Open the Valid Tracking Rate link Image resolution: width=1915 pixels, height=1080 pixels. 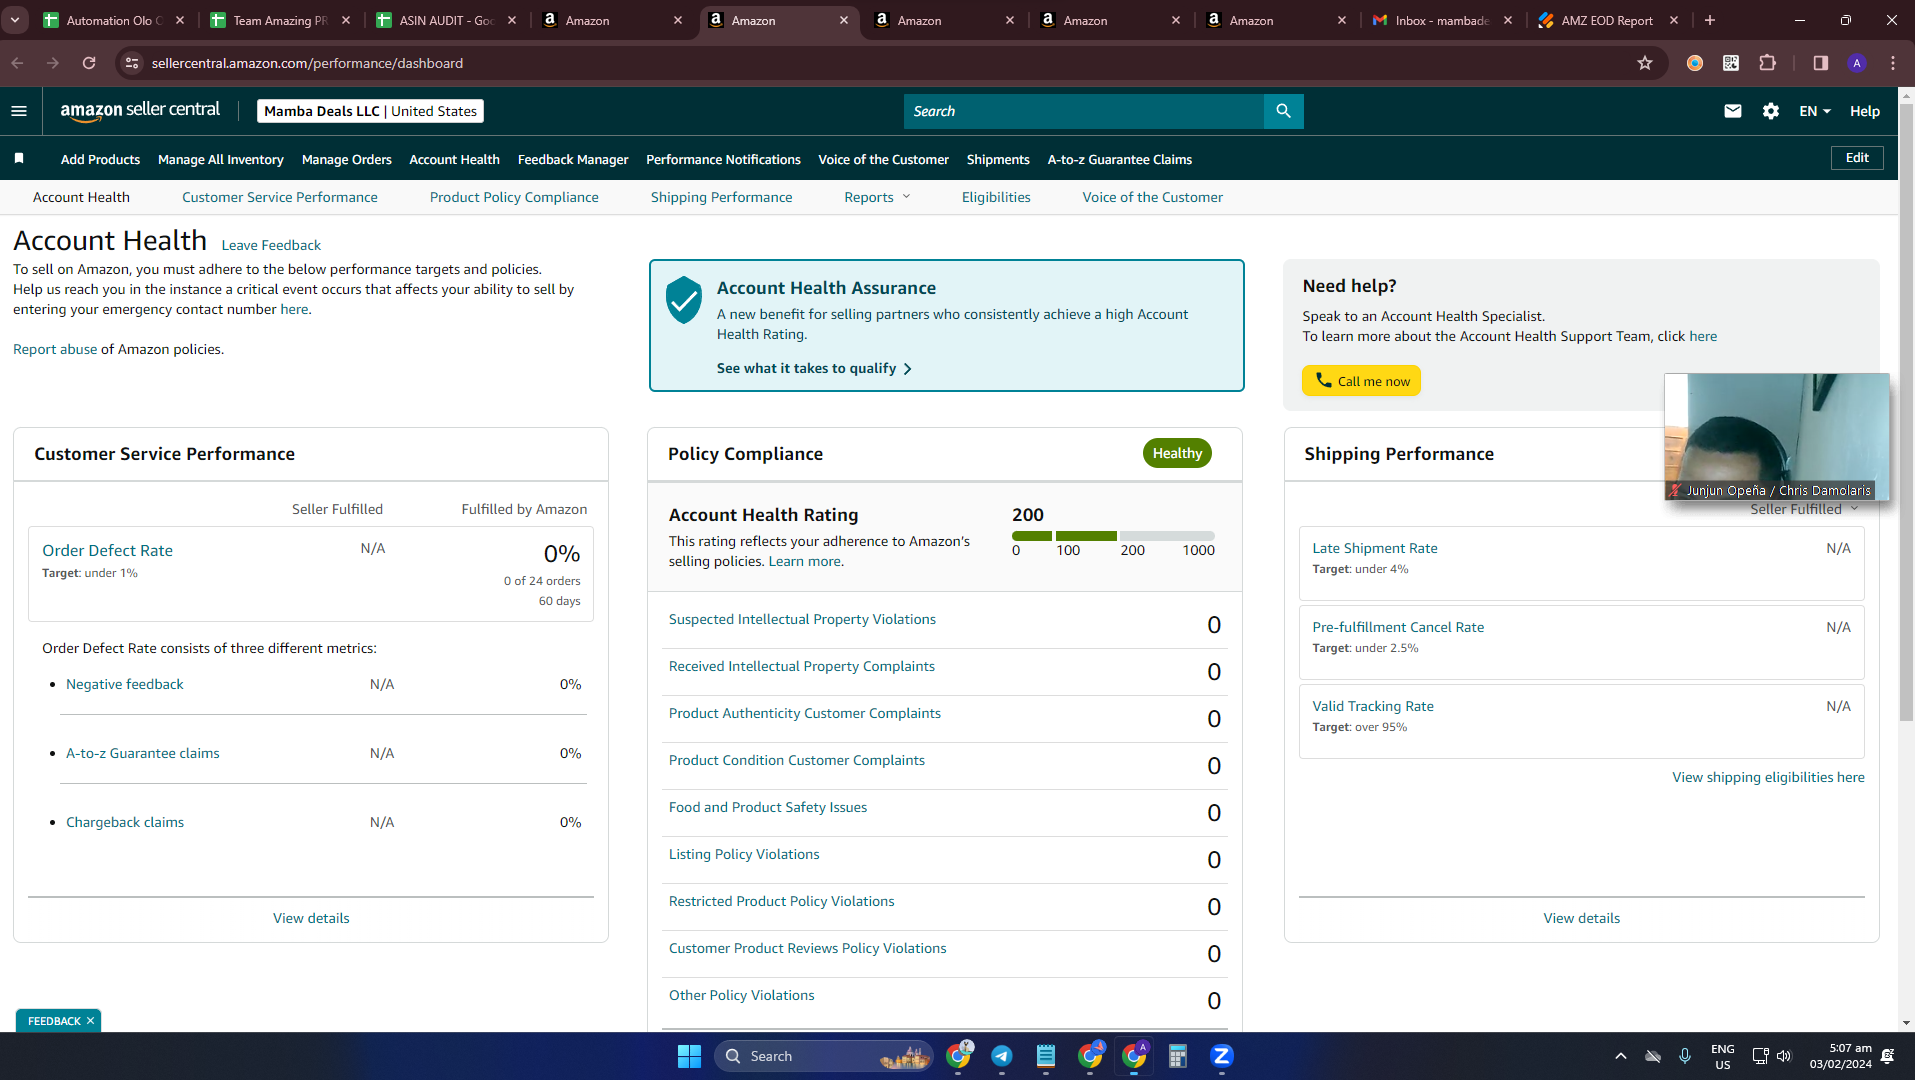click(x=1373, y=706)
